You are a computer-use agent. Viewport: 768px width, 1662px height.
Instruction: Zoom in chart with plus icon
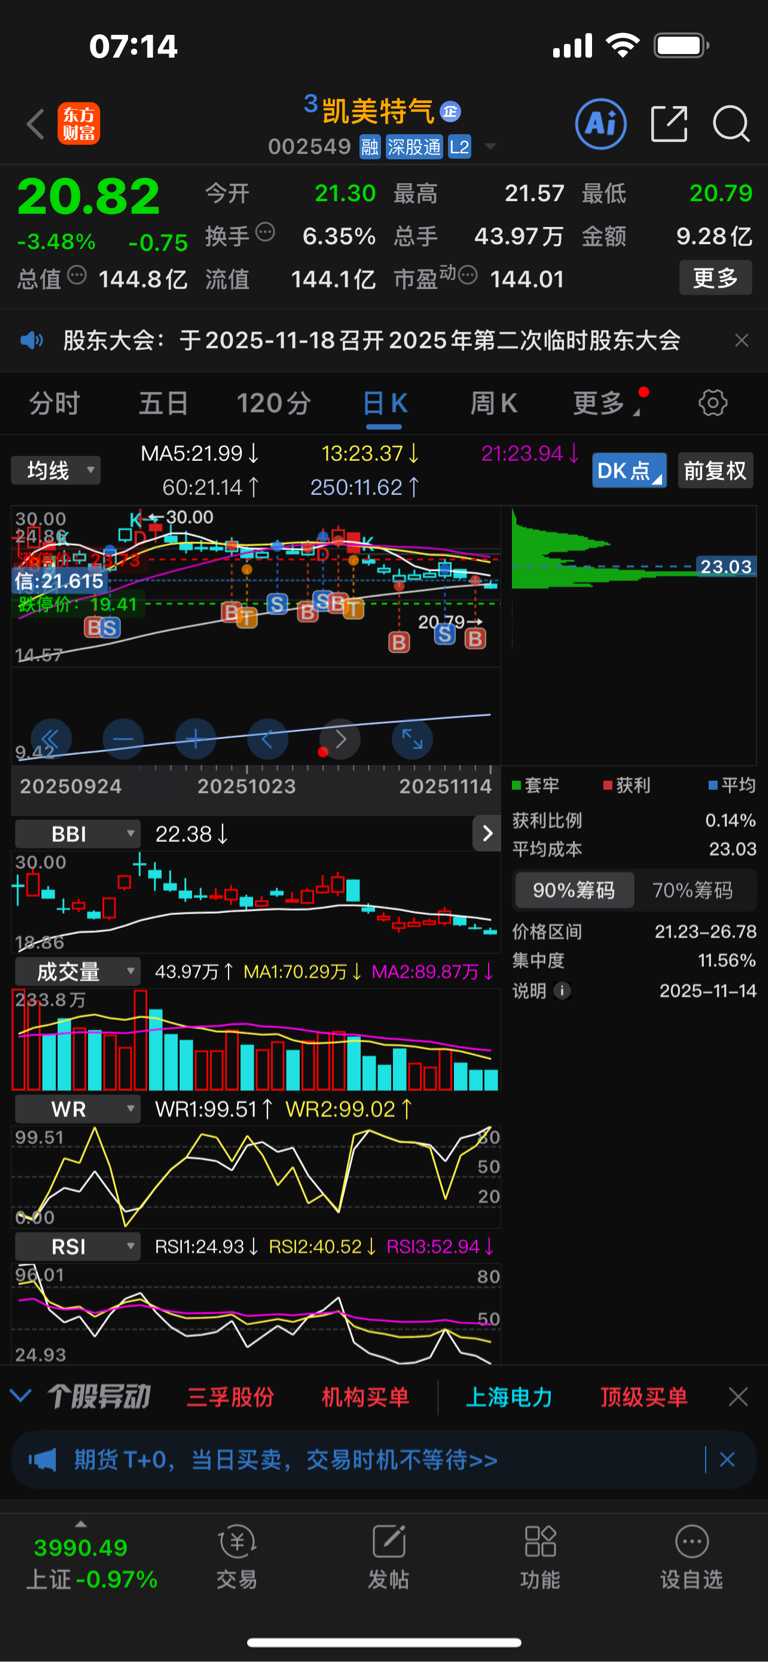(195, 739)
